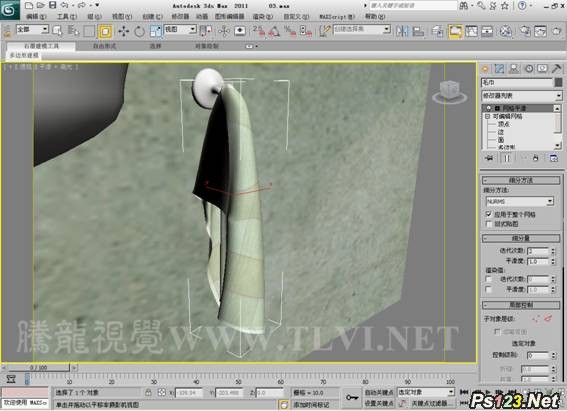Toggle the Angle Snap icon
This screenshot has width=567, height=411.
click(x=274, y=31)
